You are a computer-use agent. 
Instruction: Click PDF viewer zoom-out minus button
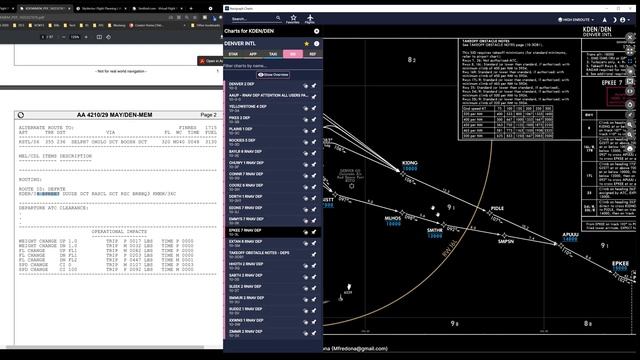point(64,37)
